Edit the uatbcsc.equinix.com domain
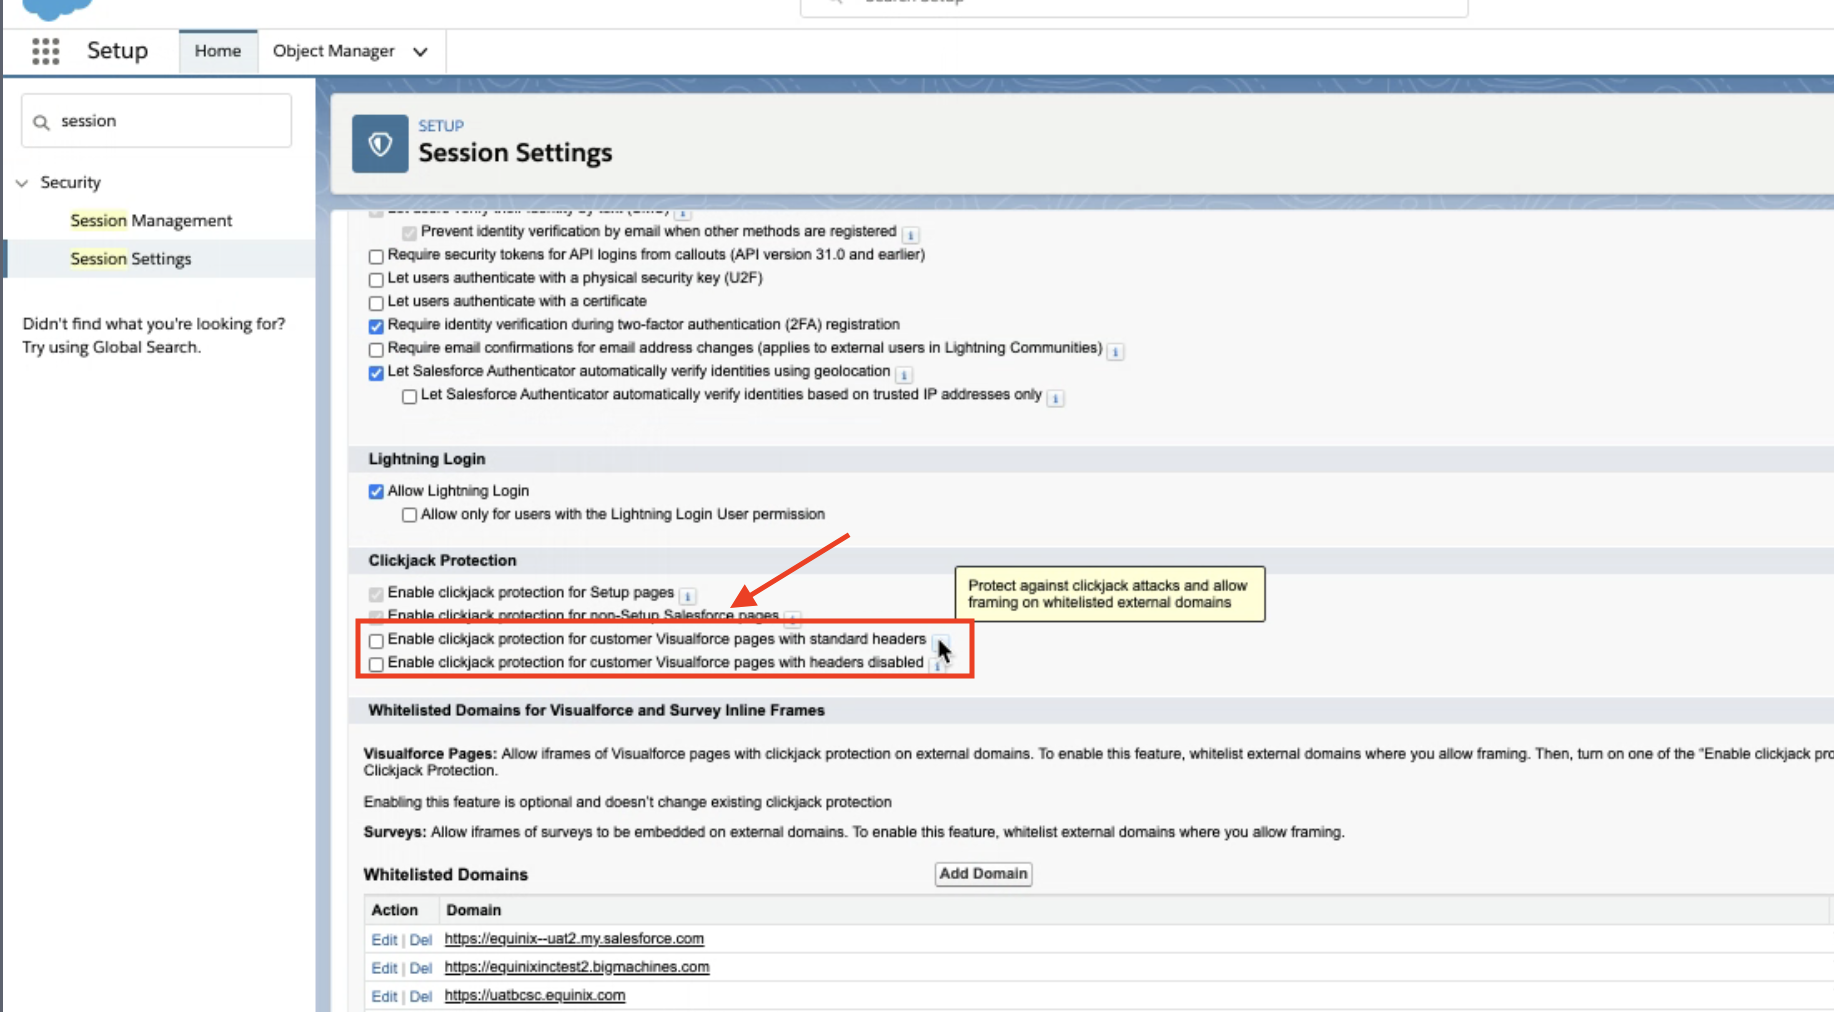 (384, 996)
